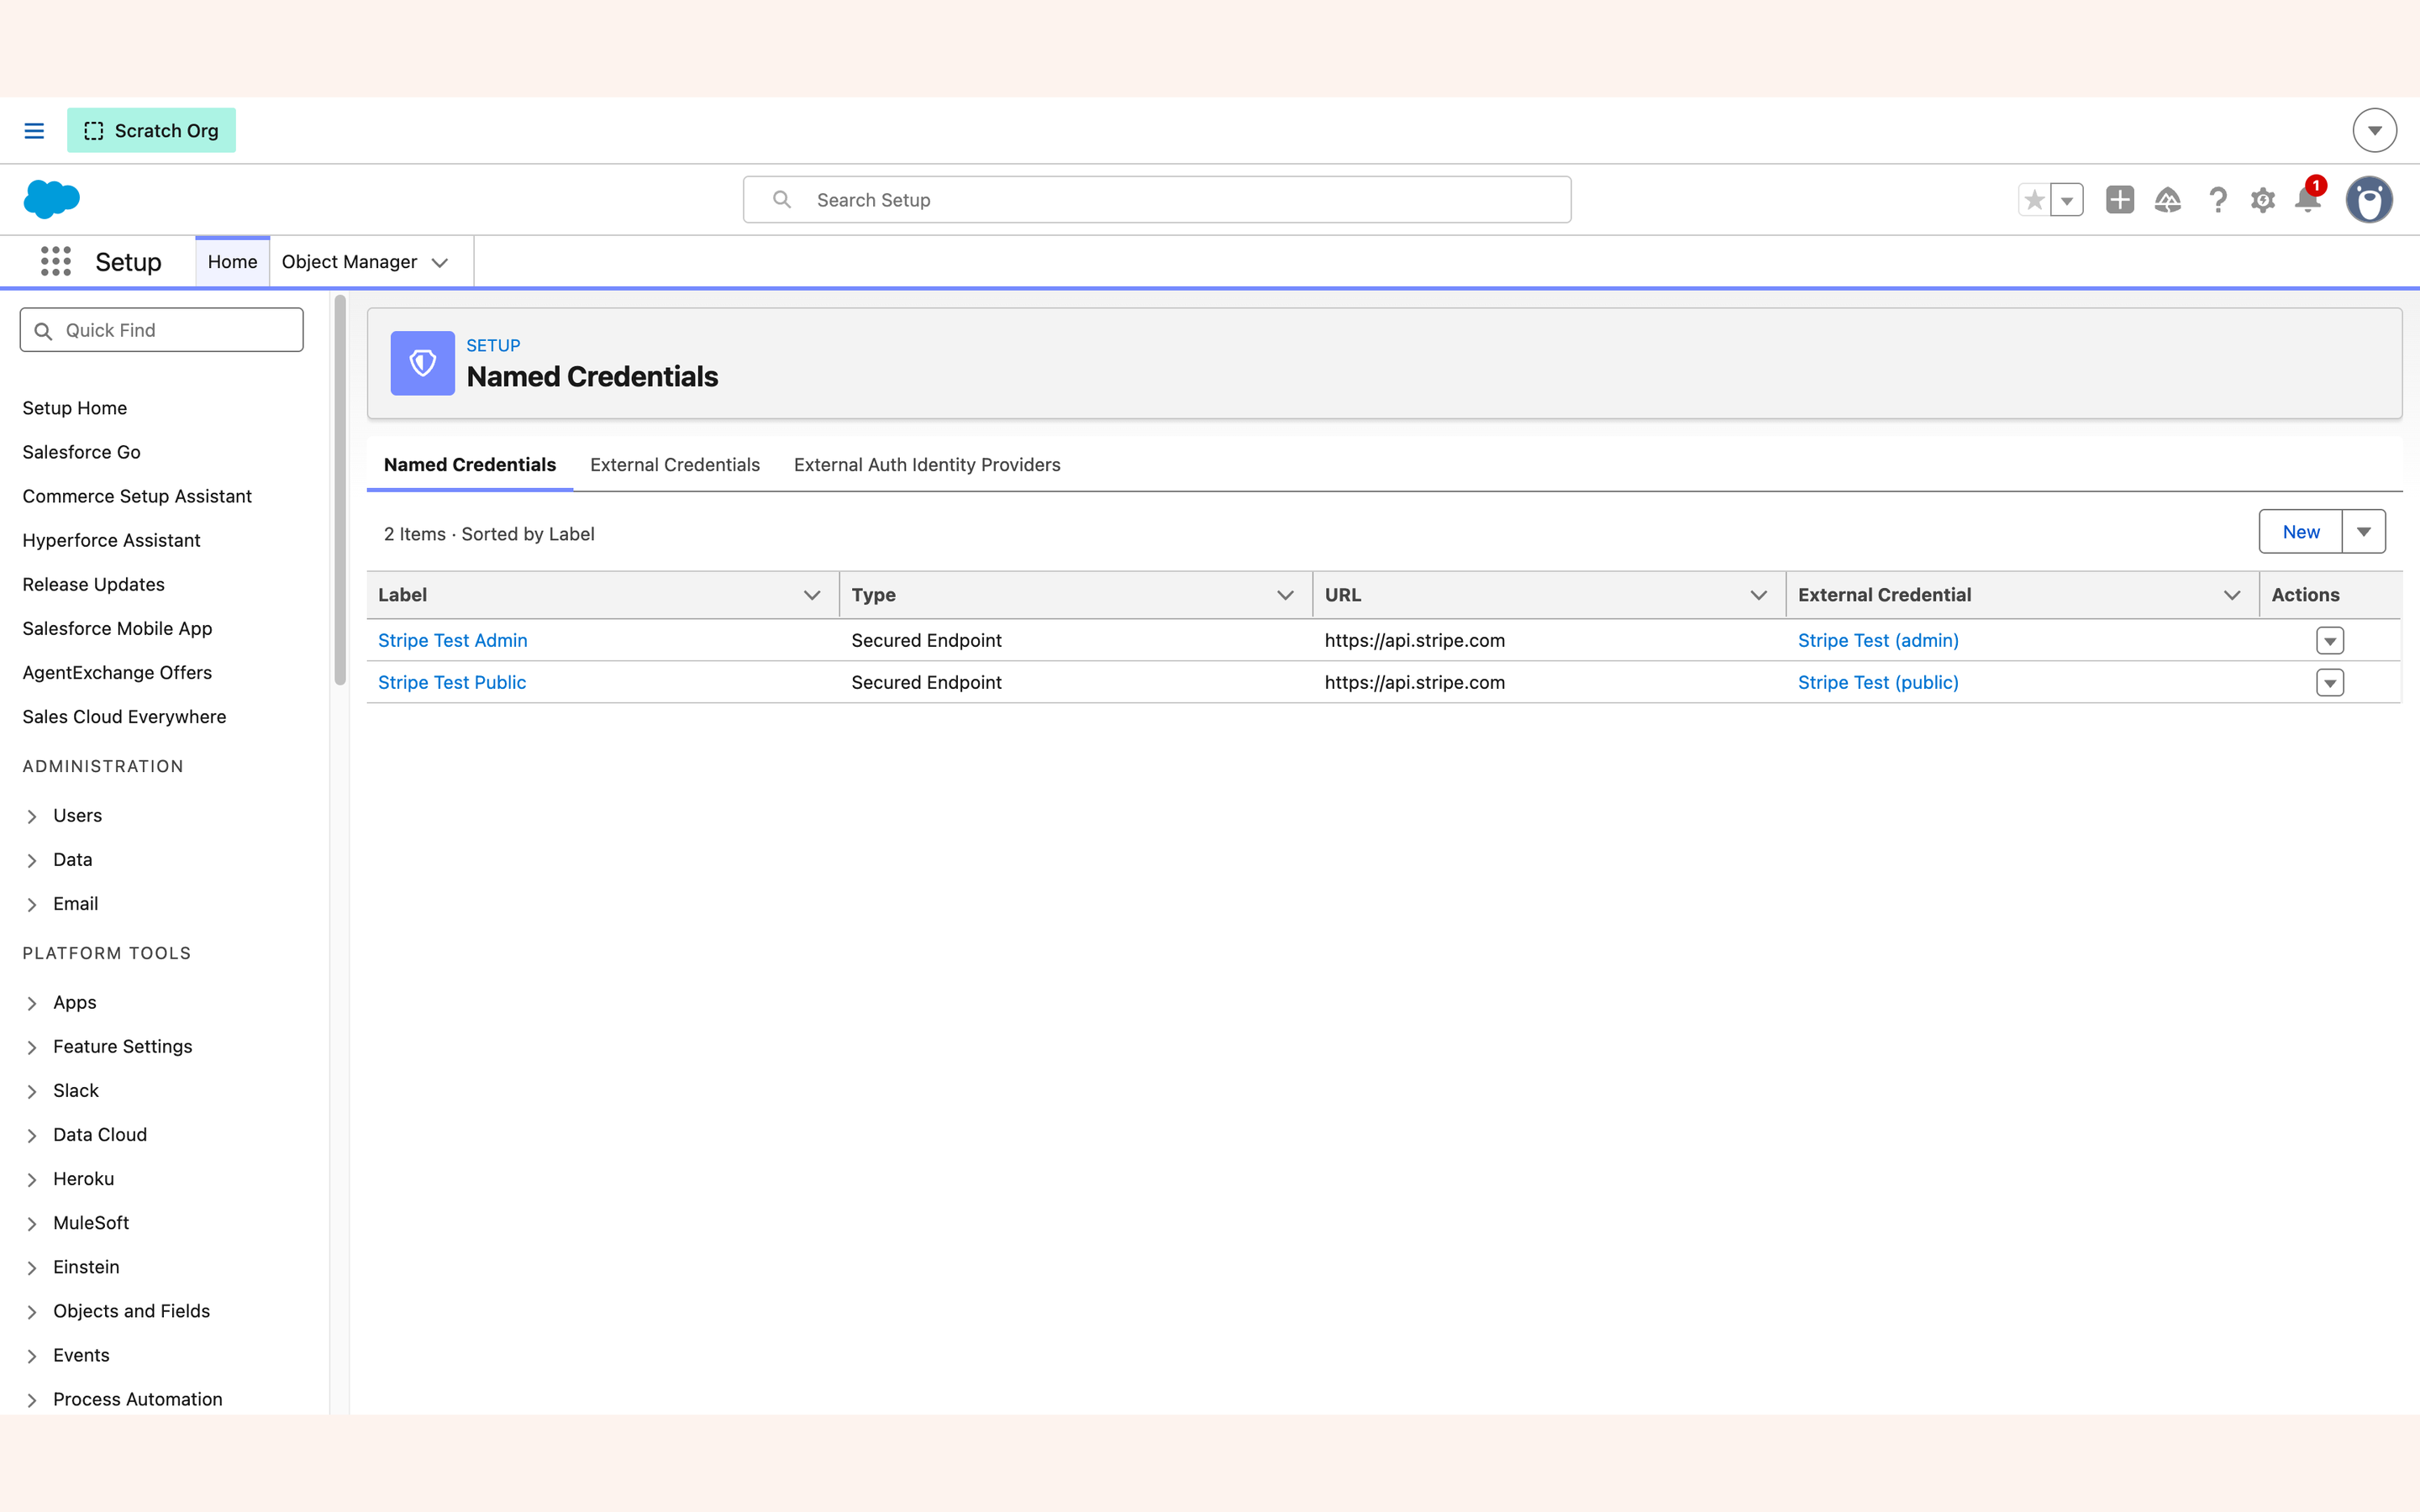Image resolution: width=2420 pixels, height=1512 pixels.
Task: Open URL column header menu chevron
Action: coord(1758,595)
